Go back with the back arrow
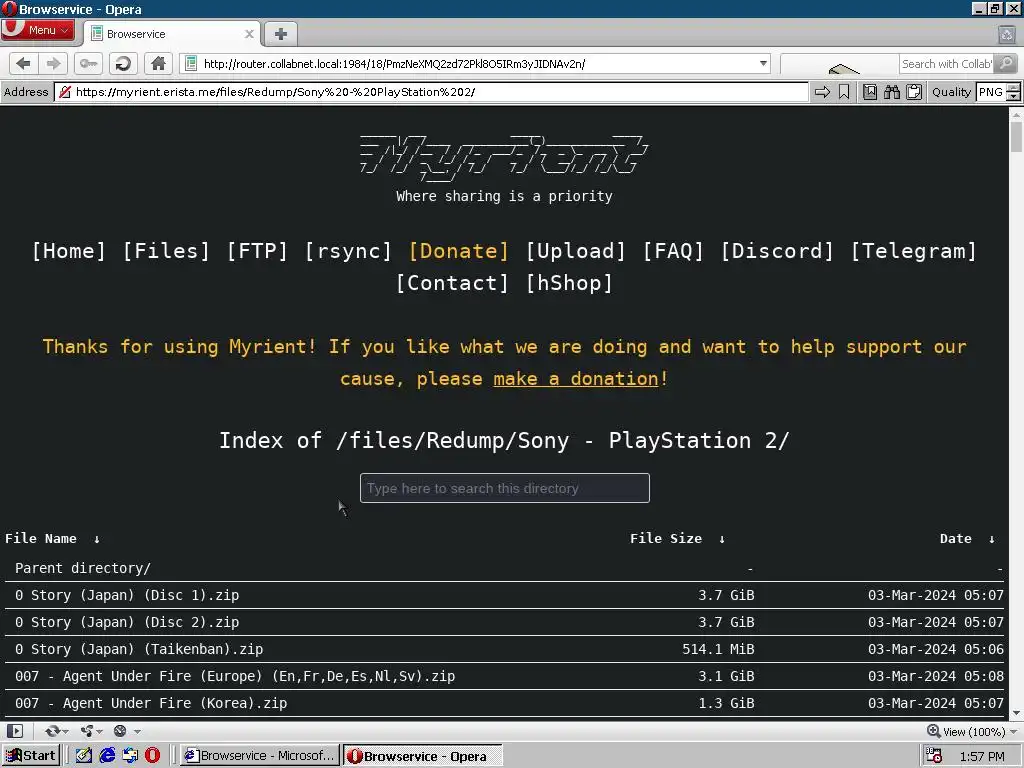 (24, 63)
